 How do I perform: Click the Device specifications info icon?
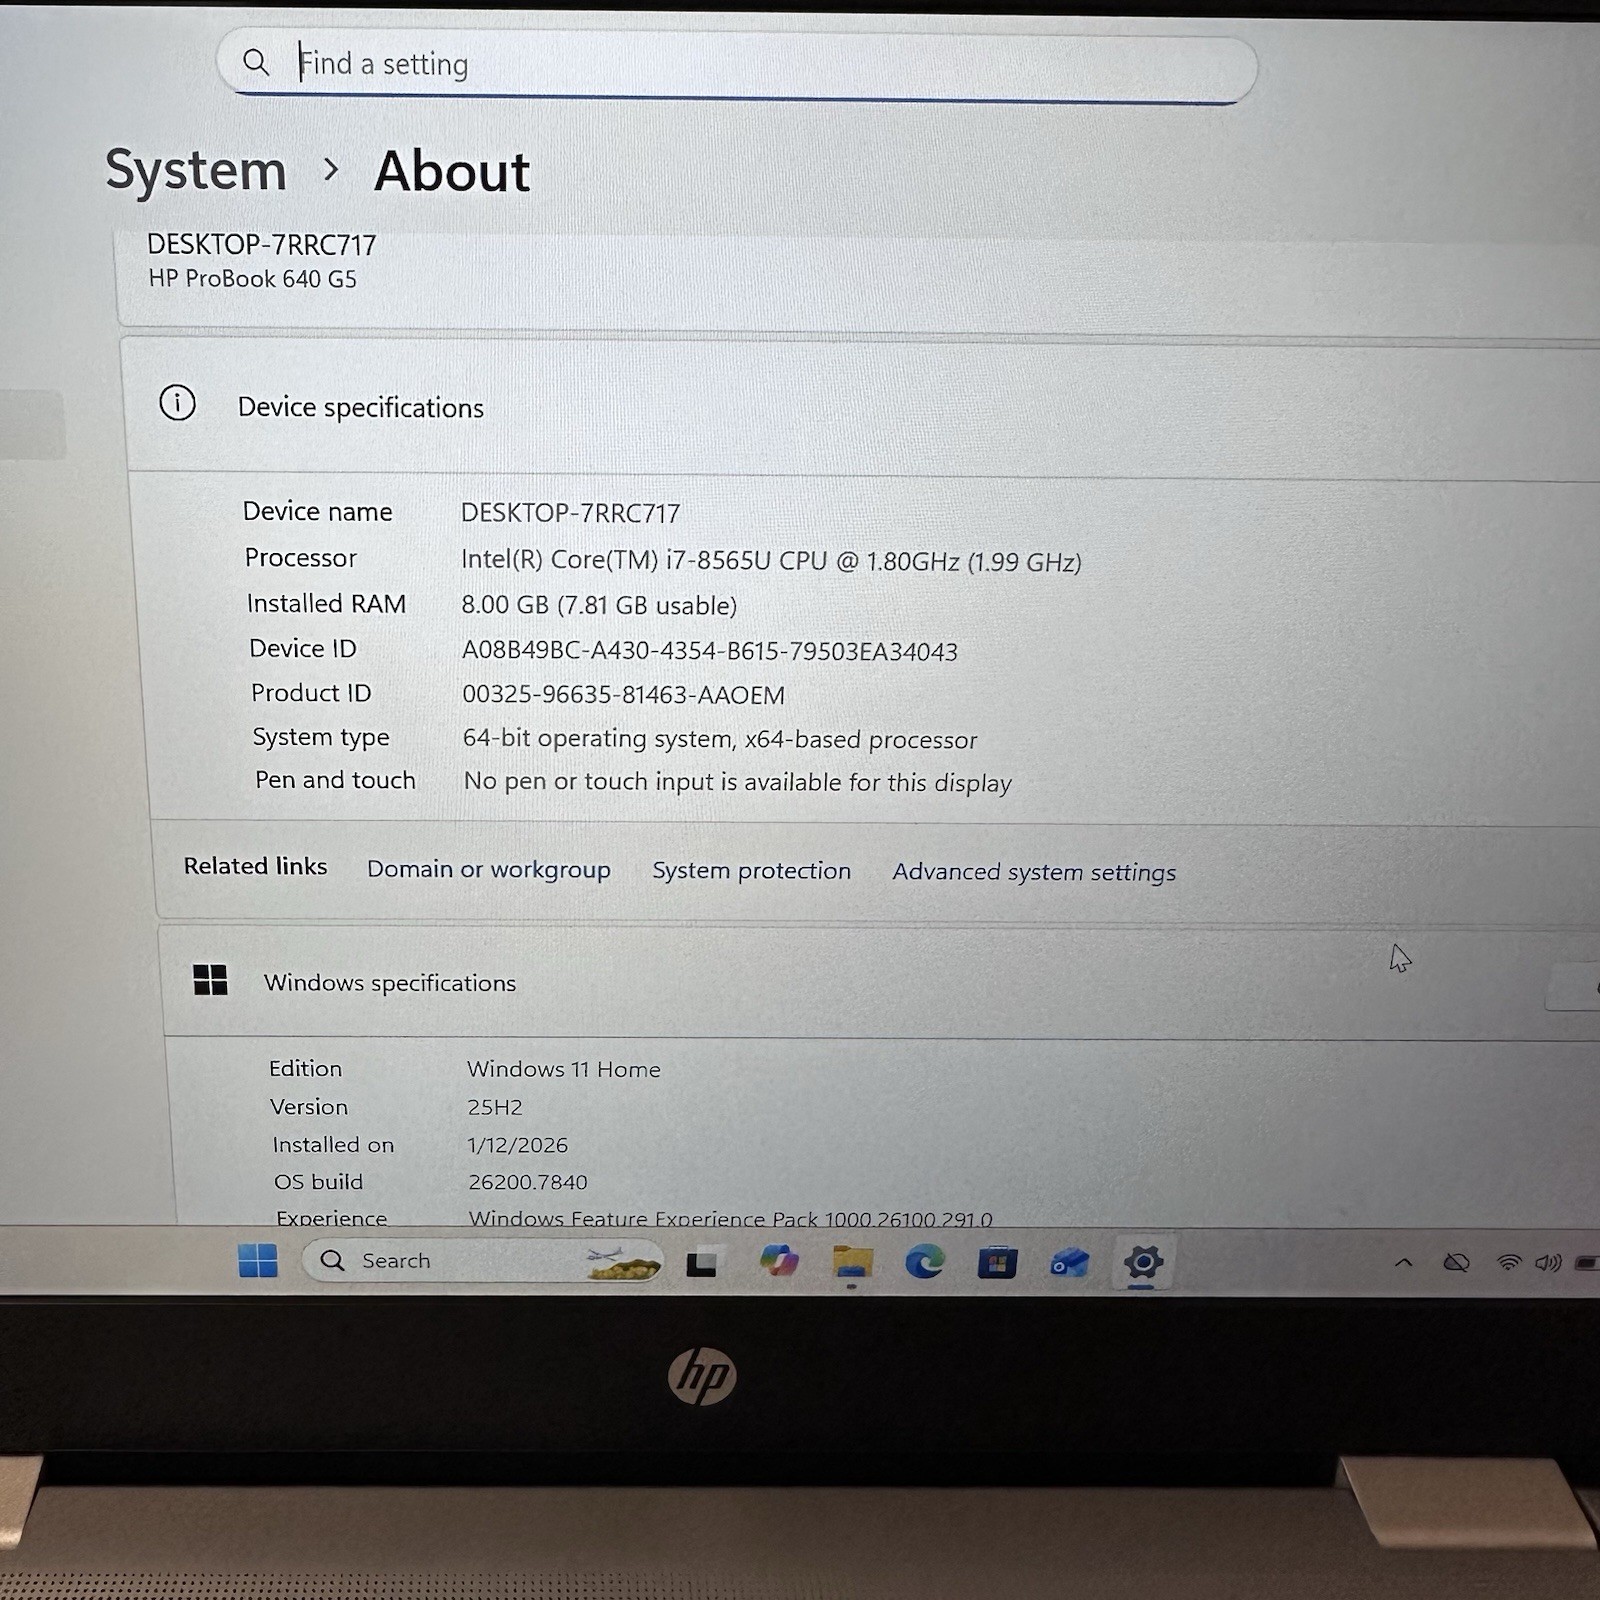click(178, 403)
